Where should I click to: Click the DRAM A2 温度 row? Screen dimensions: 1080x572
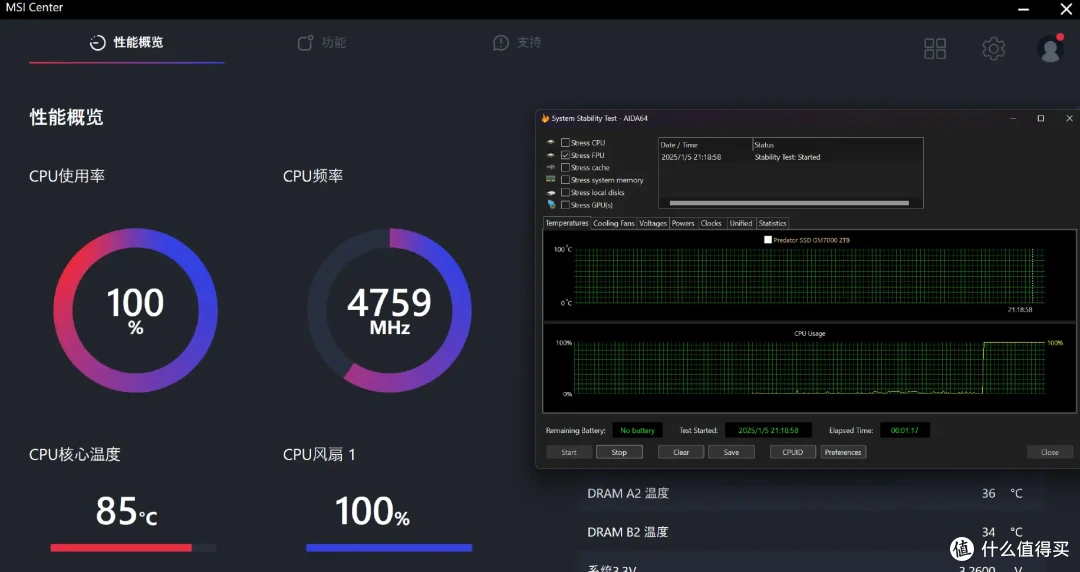(x=811, y=493)
